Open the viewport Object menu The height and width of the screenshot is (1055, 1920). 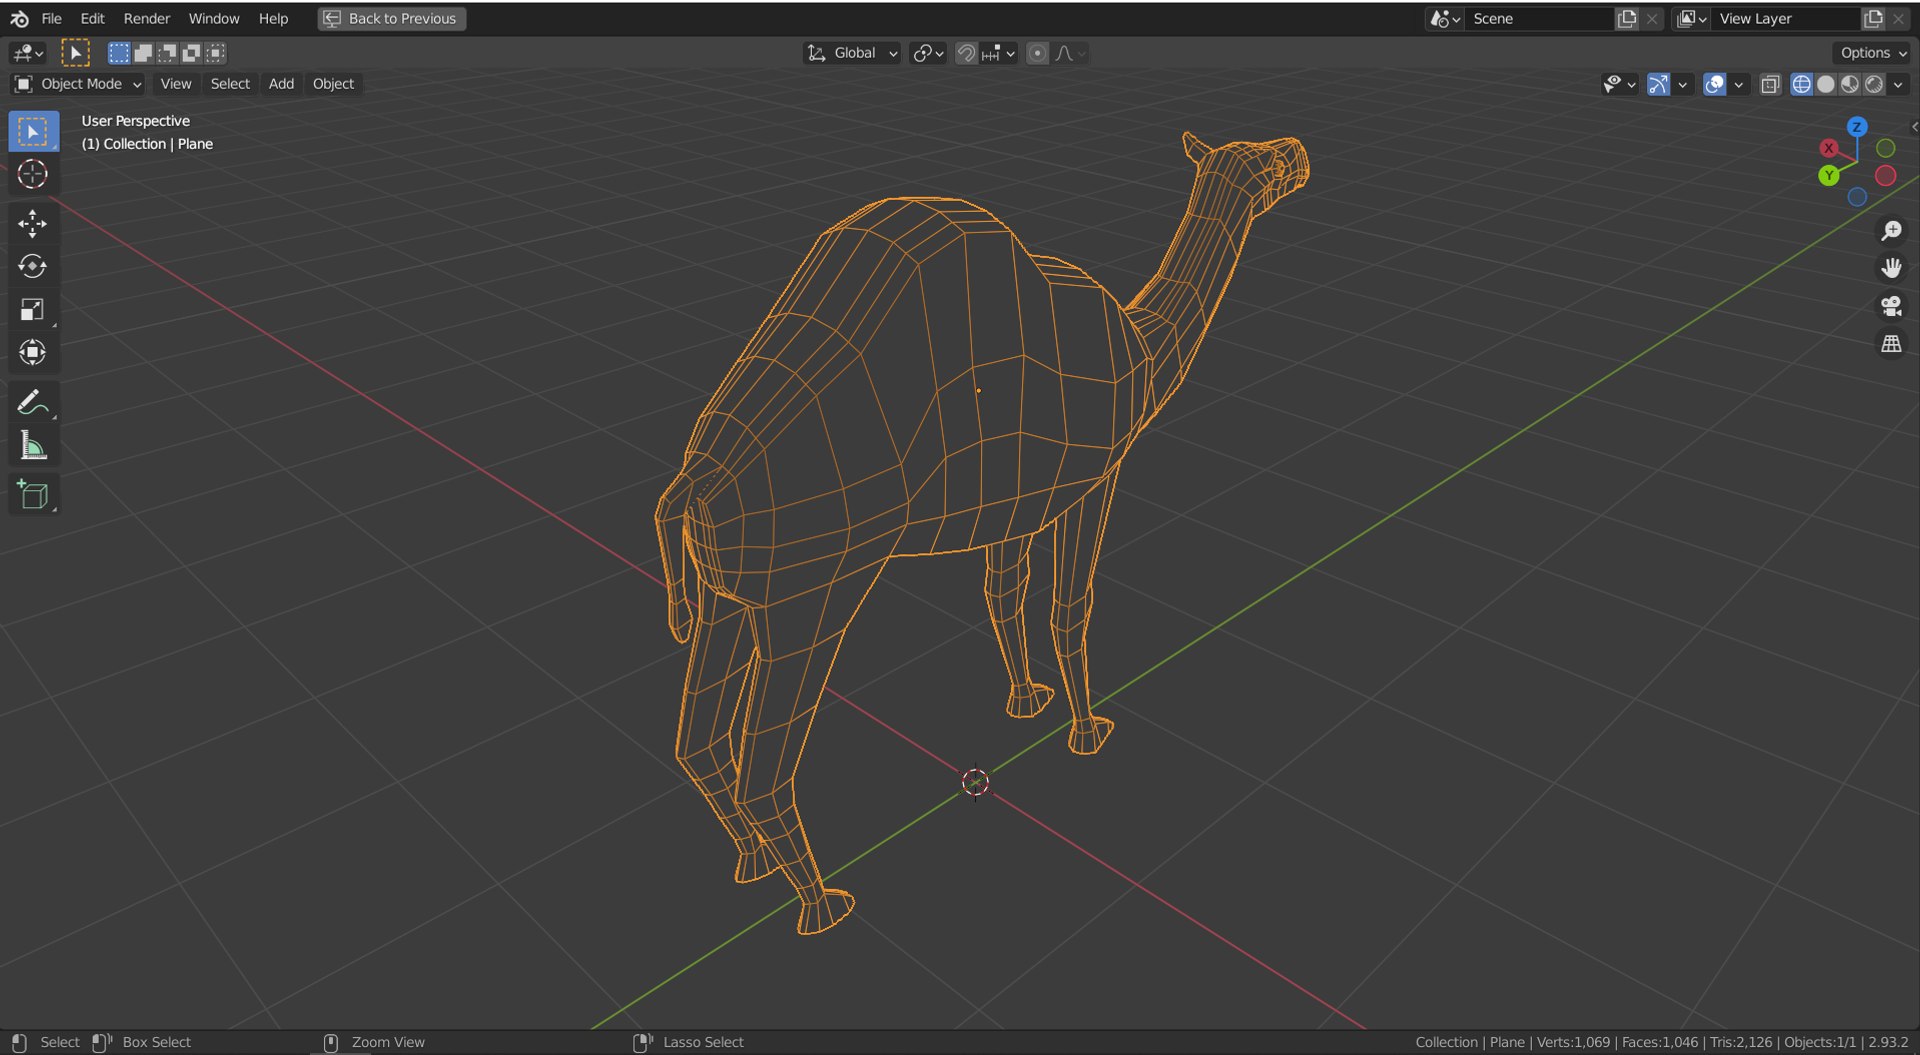(x=333, y=84)
